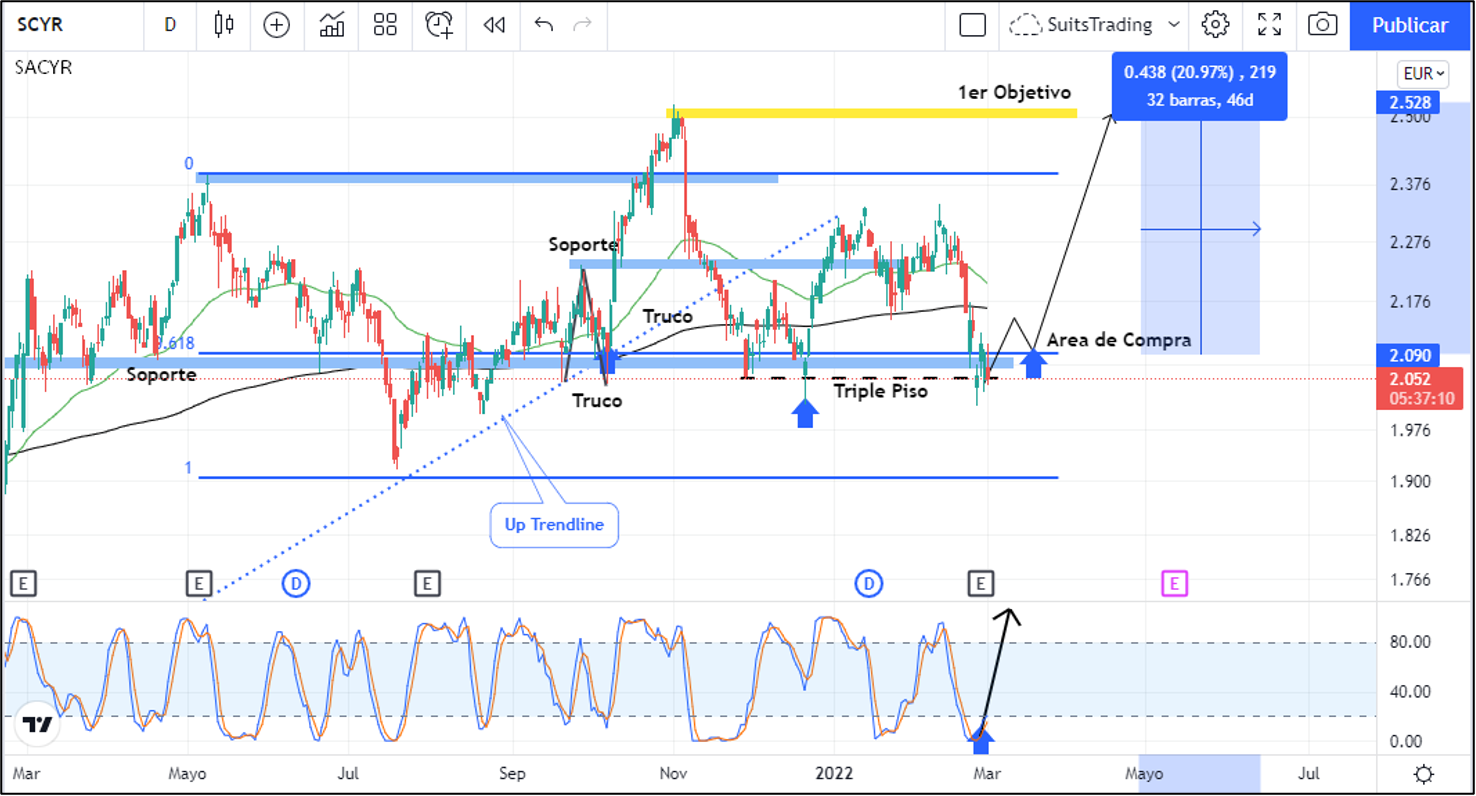Click the Publicar button
Viewport: 1476px width, 796px height.
point(1409,25)
